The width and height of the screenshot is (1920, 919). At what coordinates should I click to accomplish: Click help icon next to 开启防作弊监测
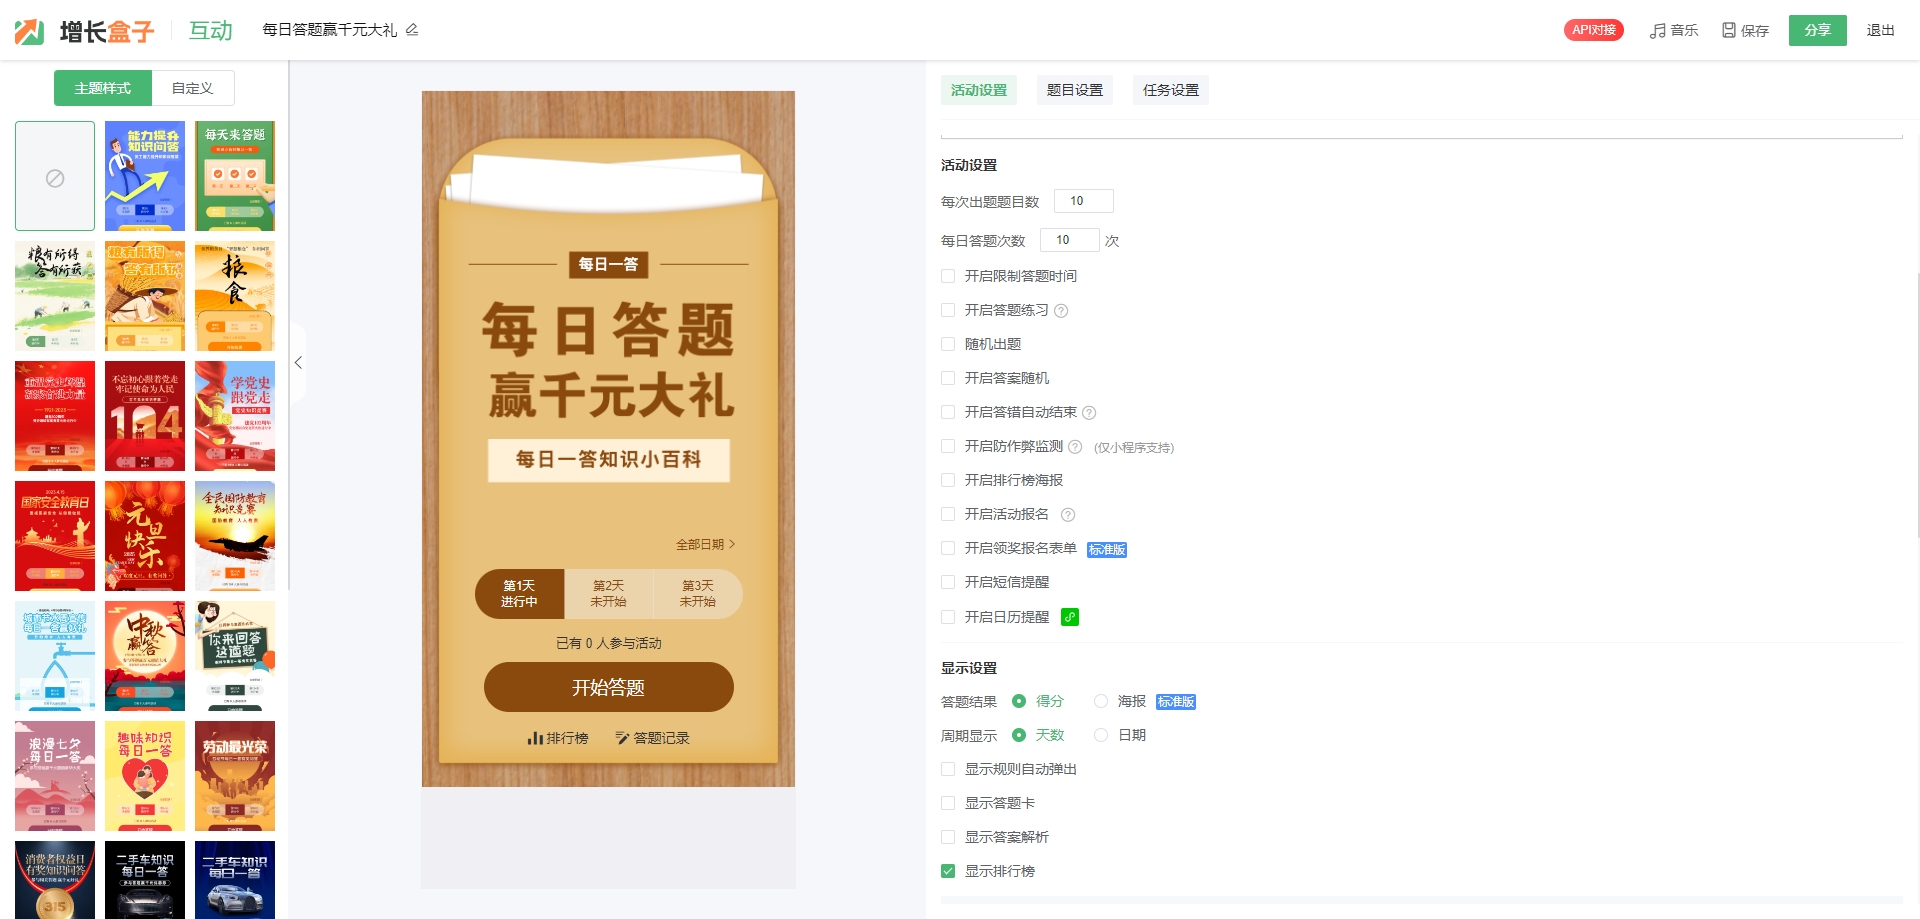[x=1075, y=447]
